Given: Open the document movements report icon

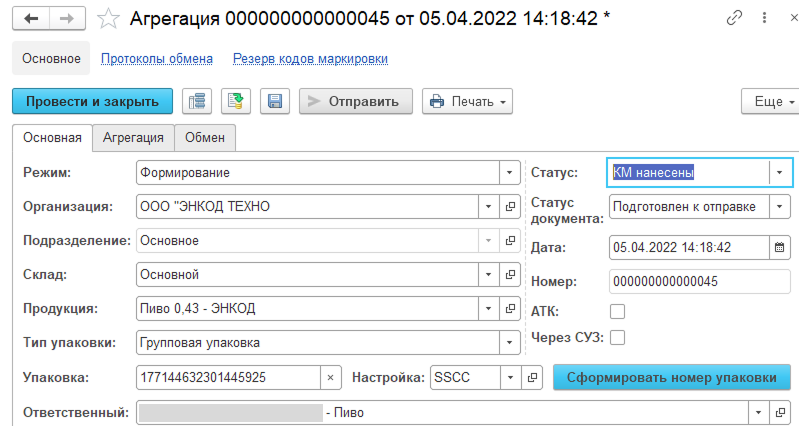Looking at the screenshot, I should [x=198, y=101].
